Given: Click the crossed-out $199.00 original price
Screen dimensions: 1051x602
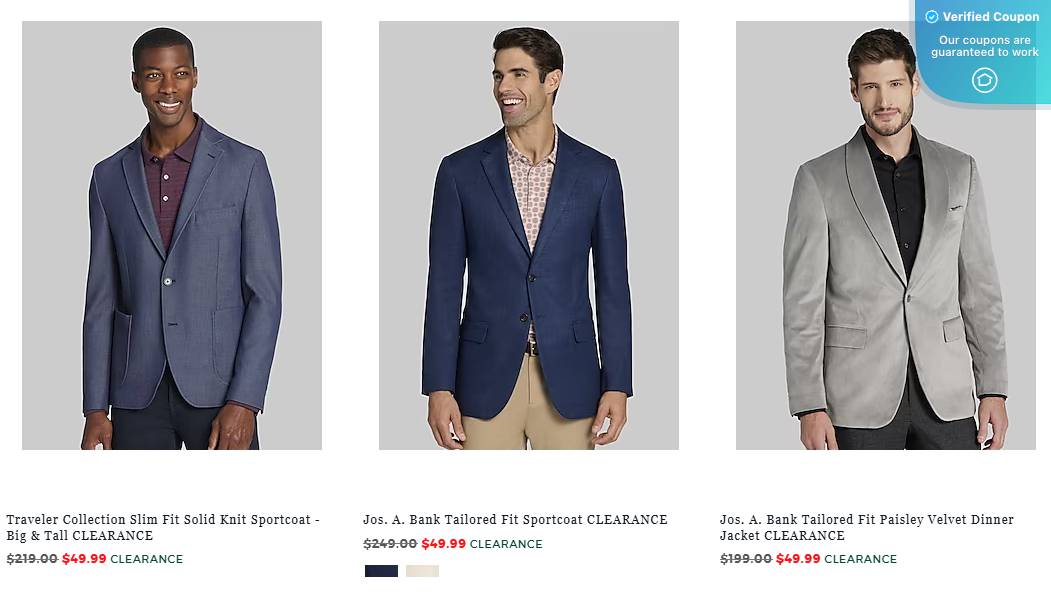Looking at the screenshot, I should click(746, 559).
